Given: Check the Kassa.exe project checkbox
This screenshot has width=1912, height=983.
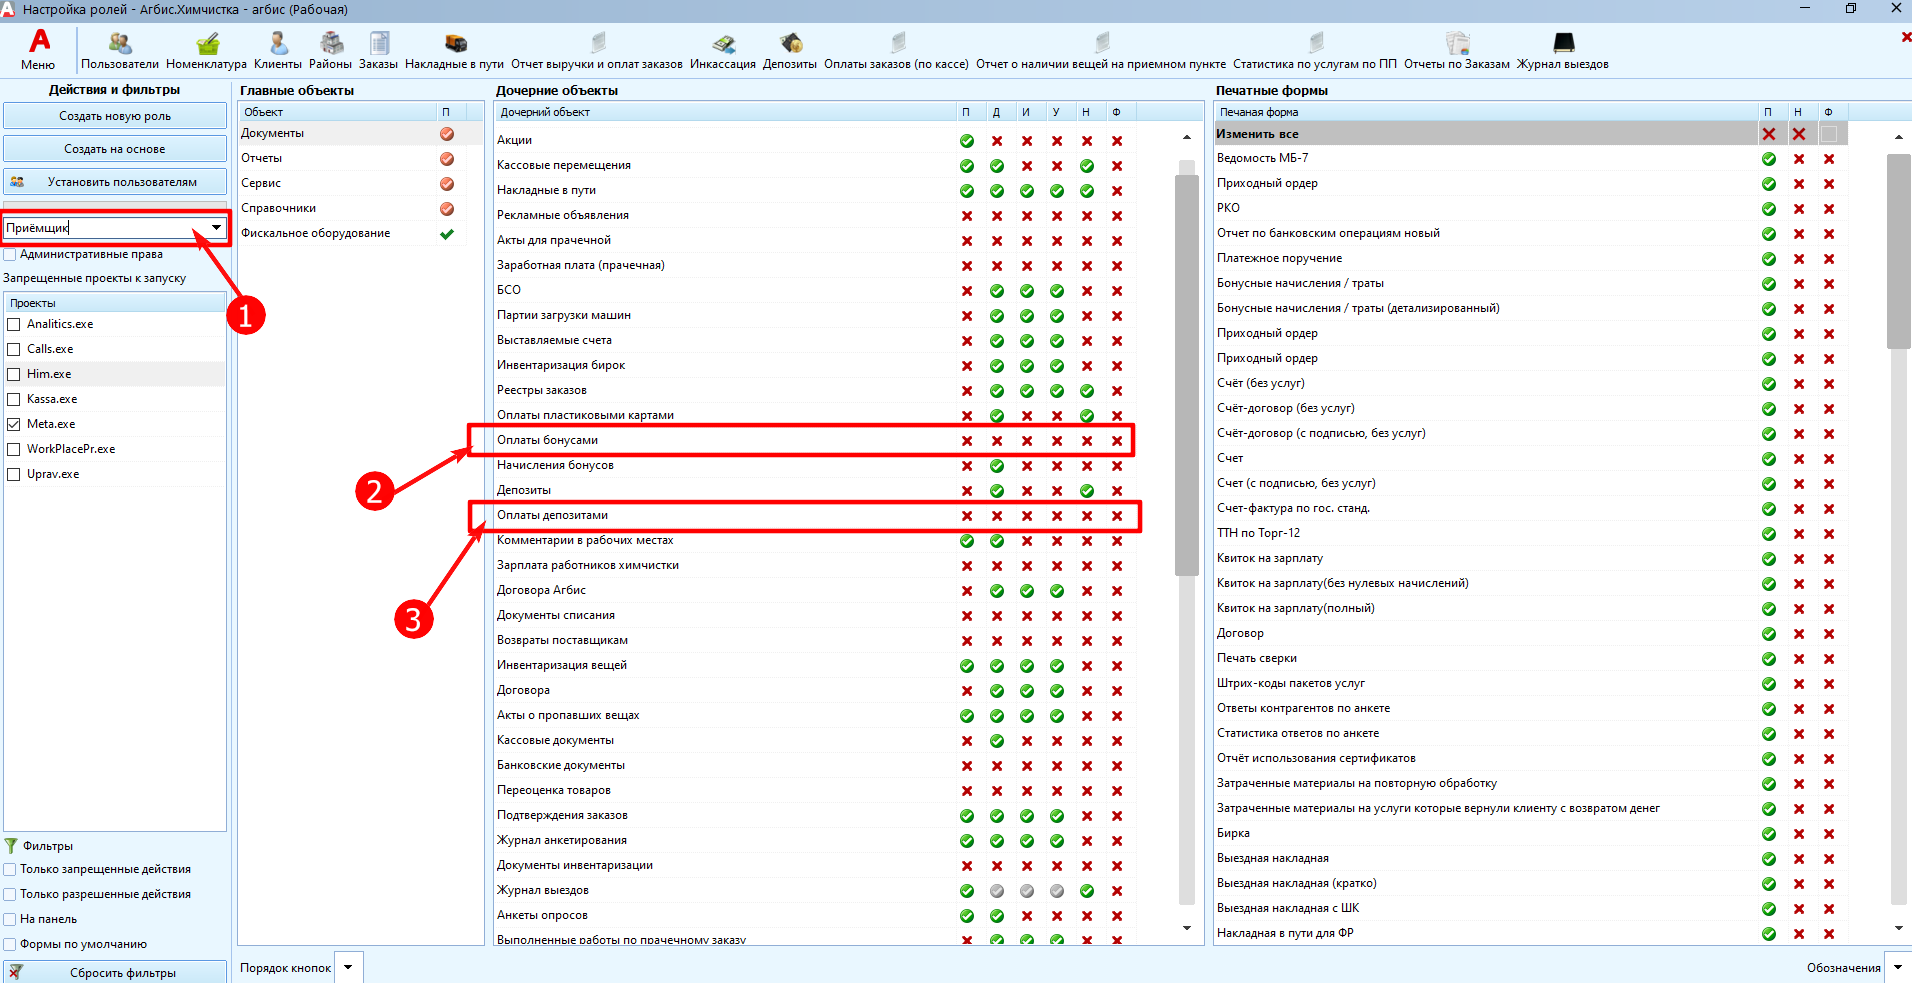Looking at the screenshot, I should pyautogui.click(x=14, y=399).
